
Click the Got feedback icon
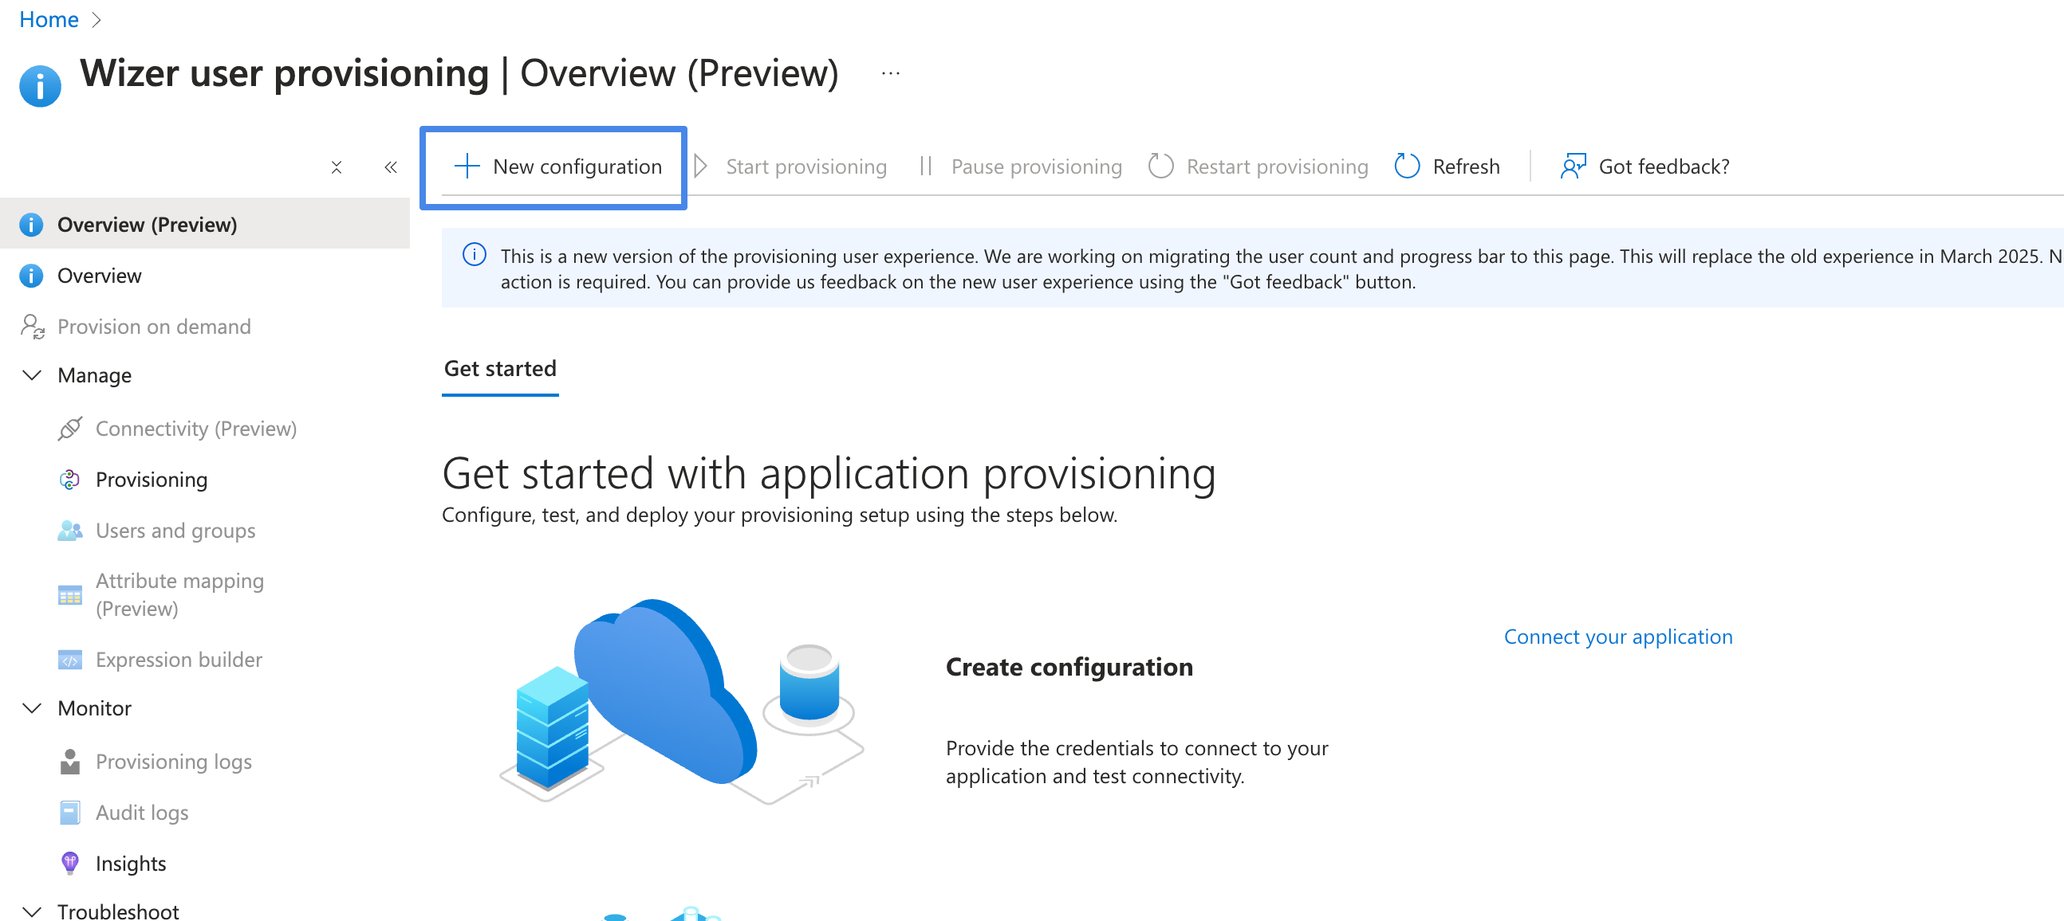1572,165
